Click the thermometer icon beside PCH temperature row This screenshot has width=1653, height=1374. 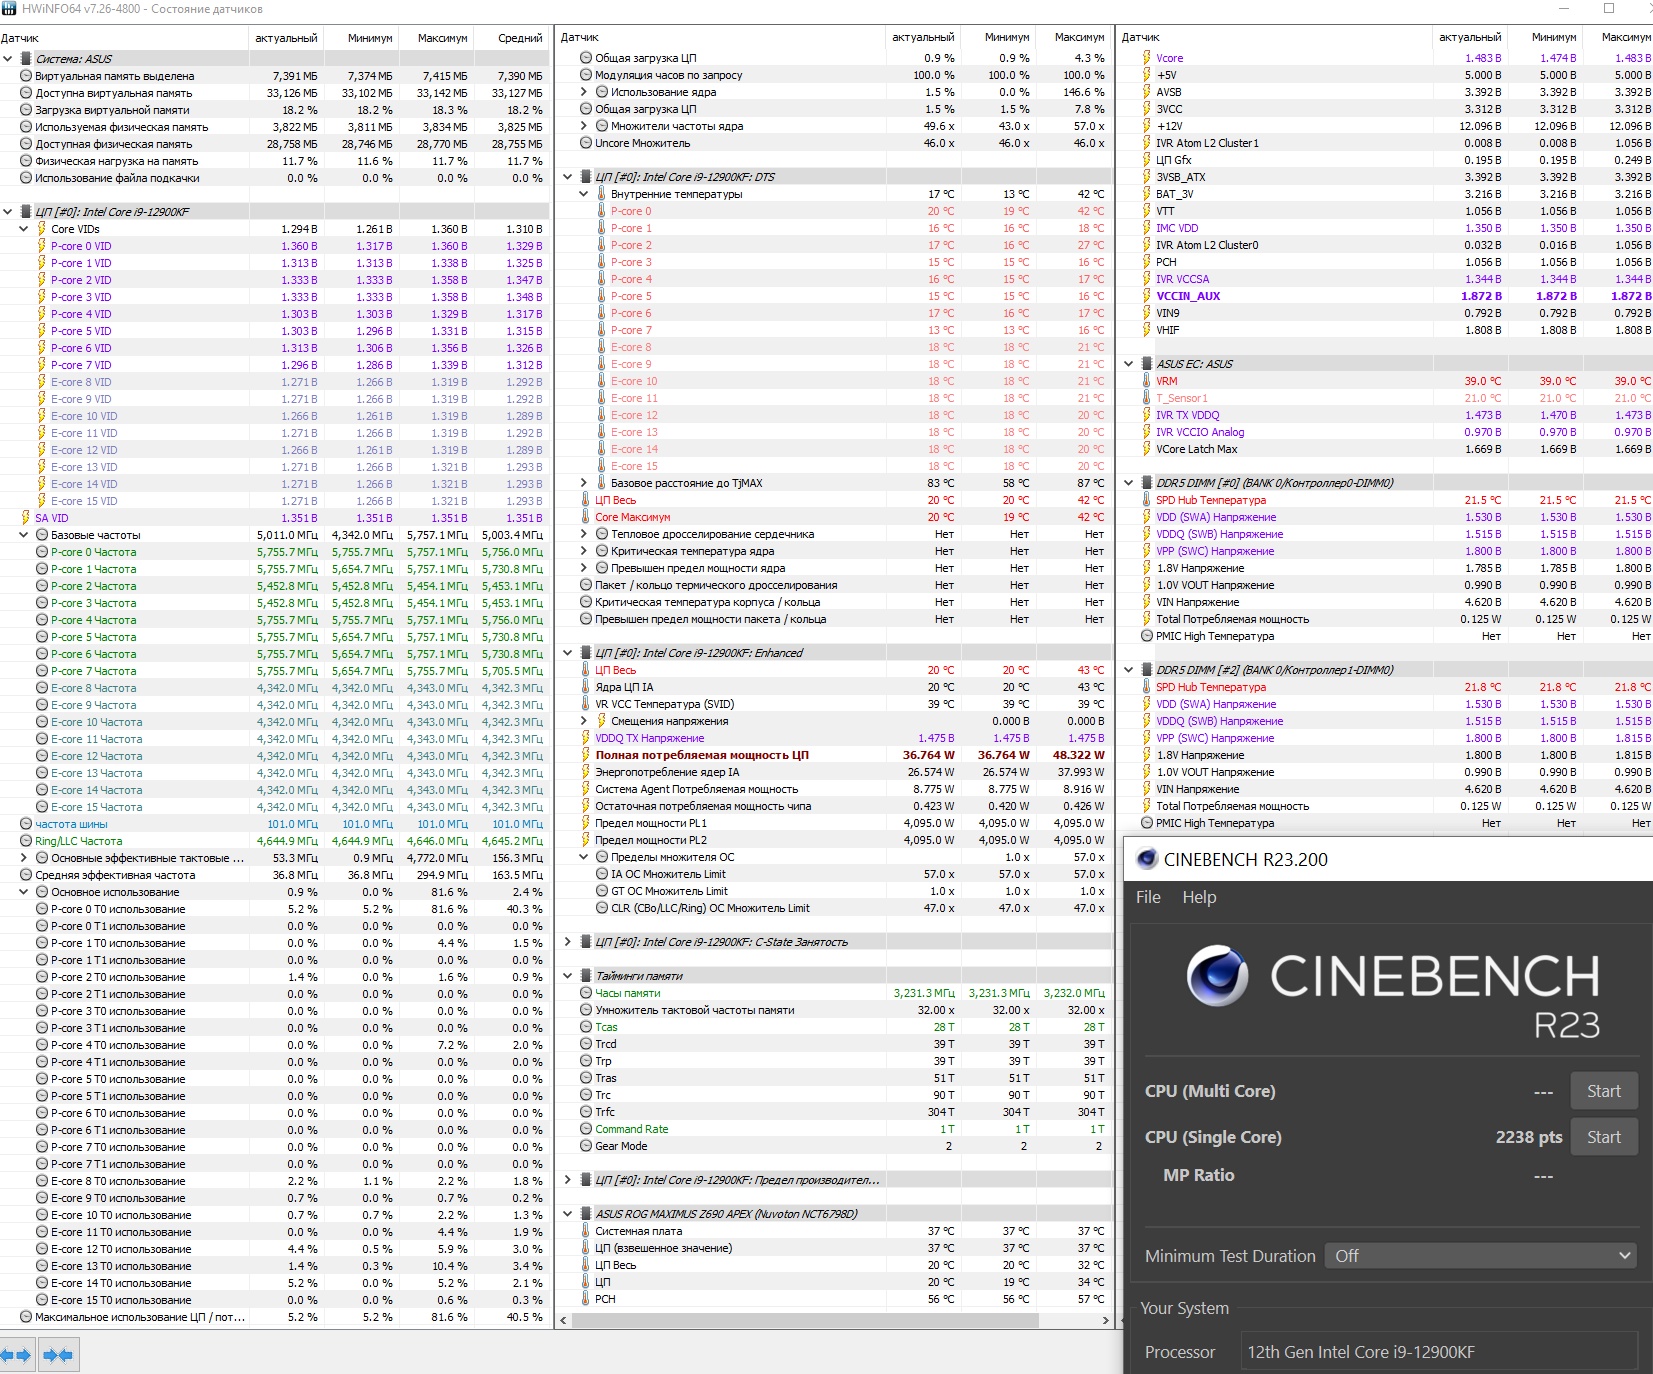[x=586, y=1299]
